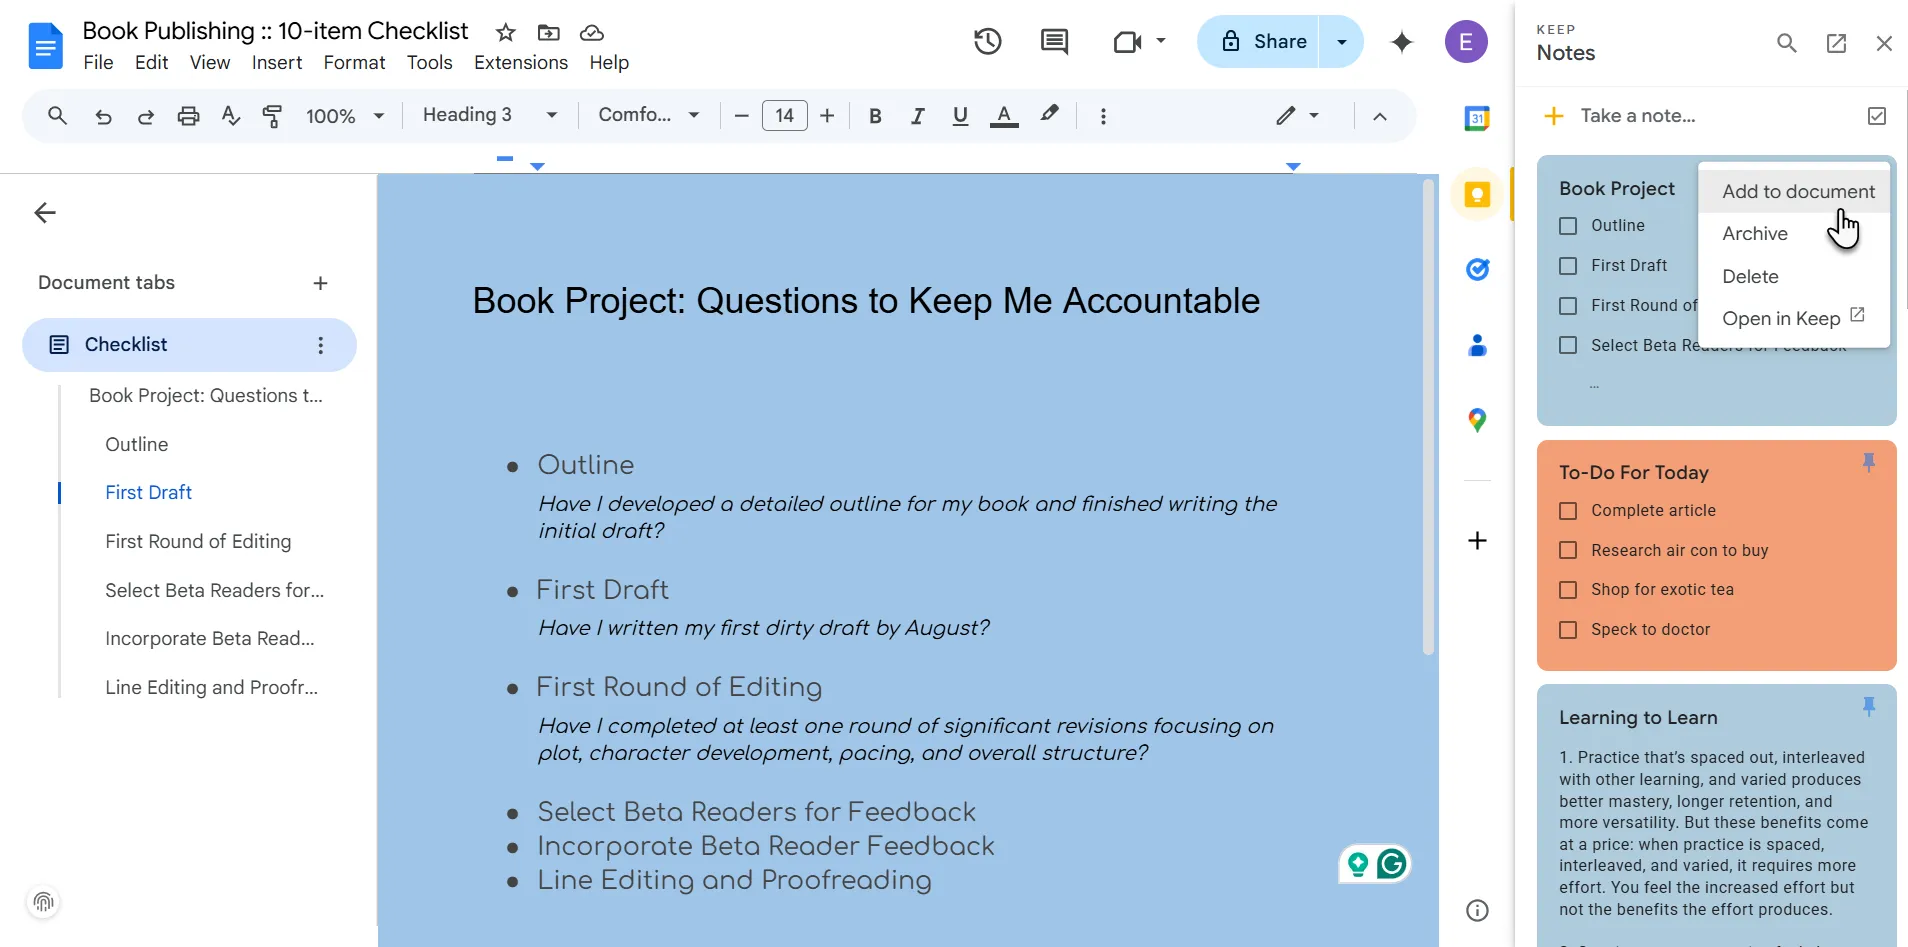The image size is (1908, 947).
Task: Open the Share options dropdown arrow
Action: (1341, 41)
